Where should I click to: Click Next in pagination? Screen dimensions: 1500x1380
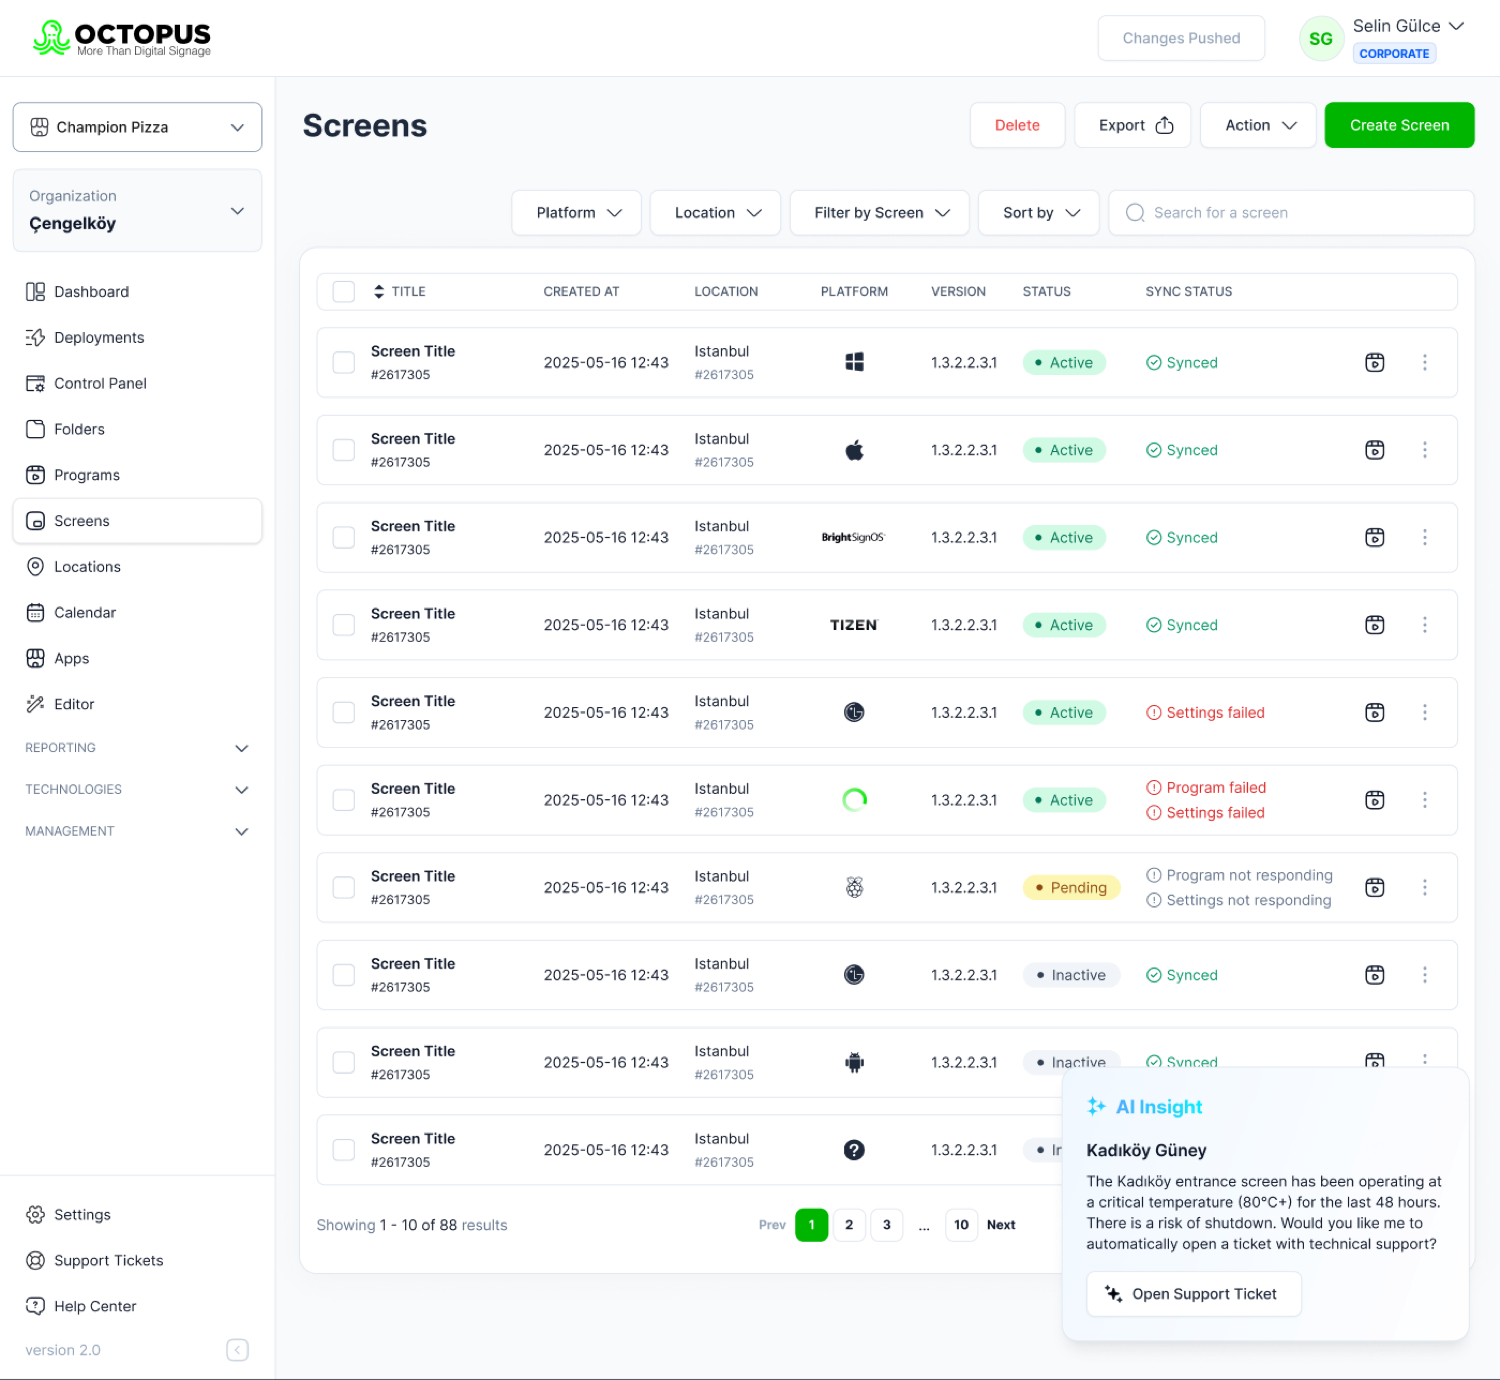1001,1225
